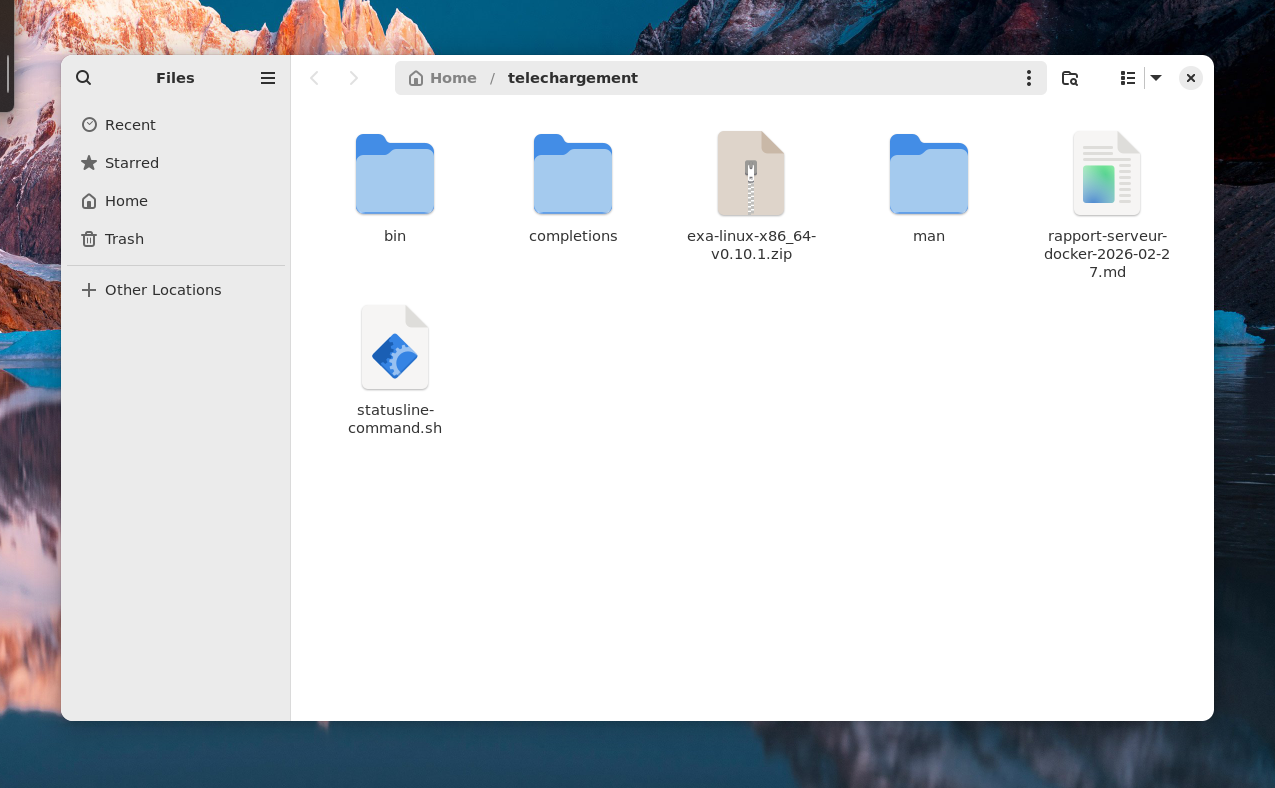Go to Home in the sidebar
The height and width of the screenshot is (788, 1275).
(175, 201)
